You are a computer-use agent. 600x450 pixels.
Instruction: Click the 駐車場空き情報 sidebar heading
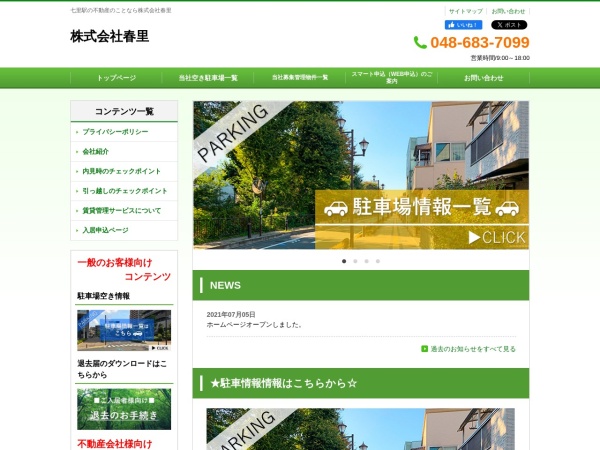(103, 296)
